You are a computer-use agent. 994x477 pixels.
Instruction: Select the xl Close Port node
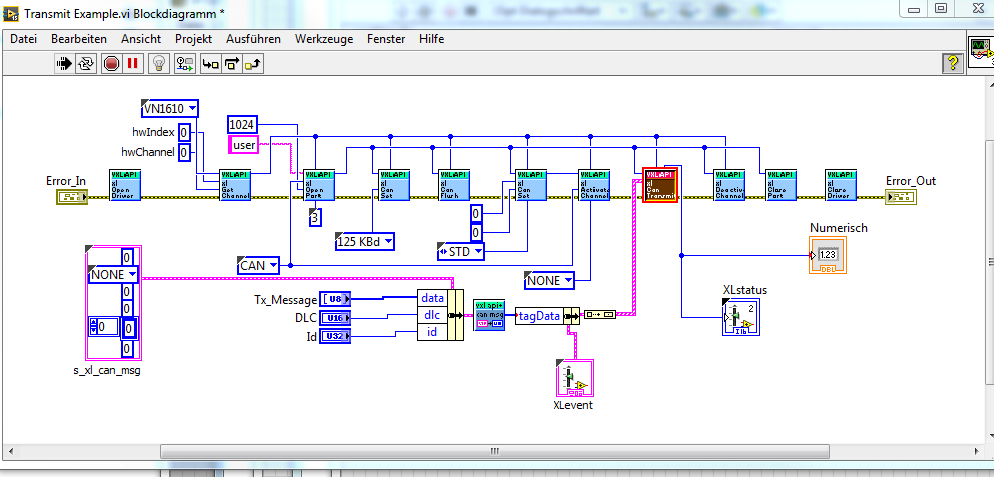tap(781, 185)
